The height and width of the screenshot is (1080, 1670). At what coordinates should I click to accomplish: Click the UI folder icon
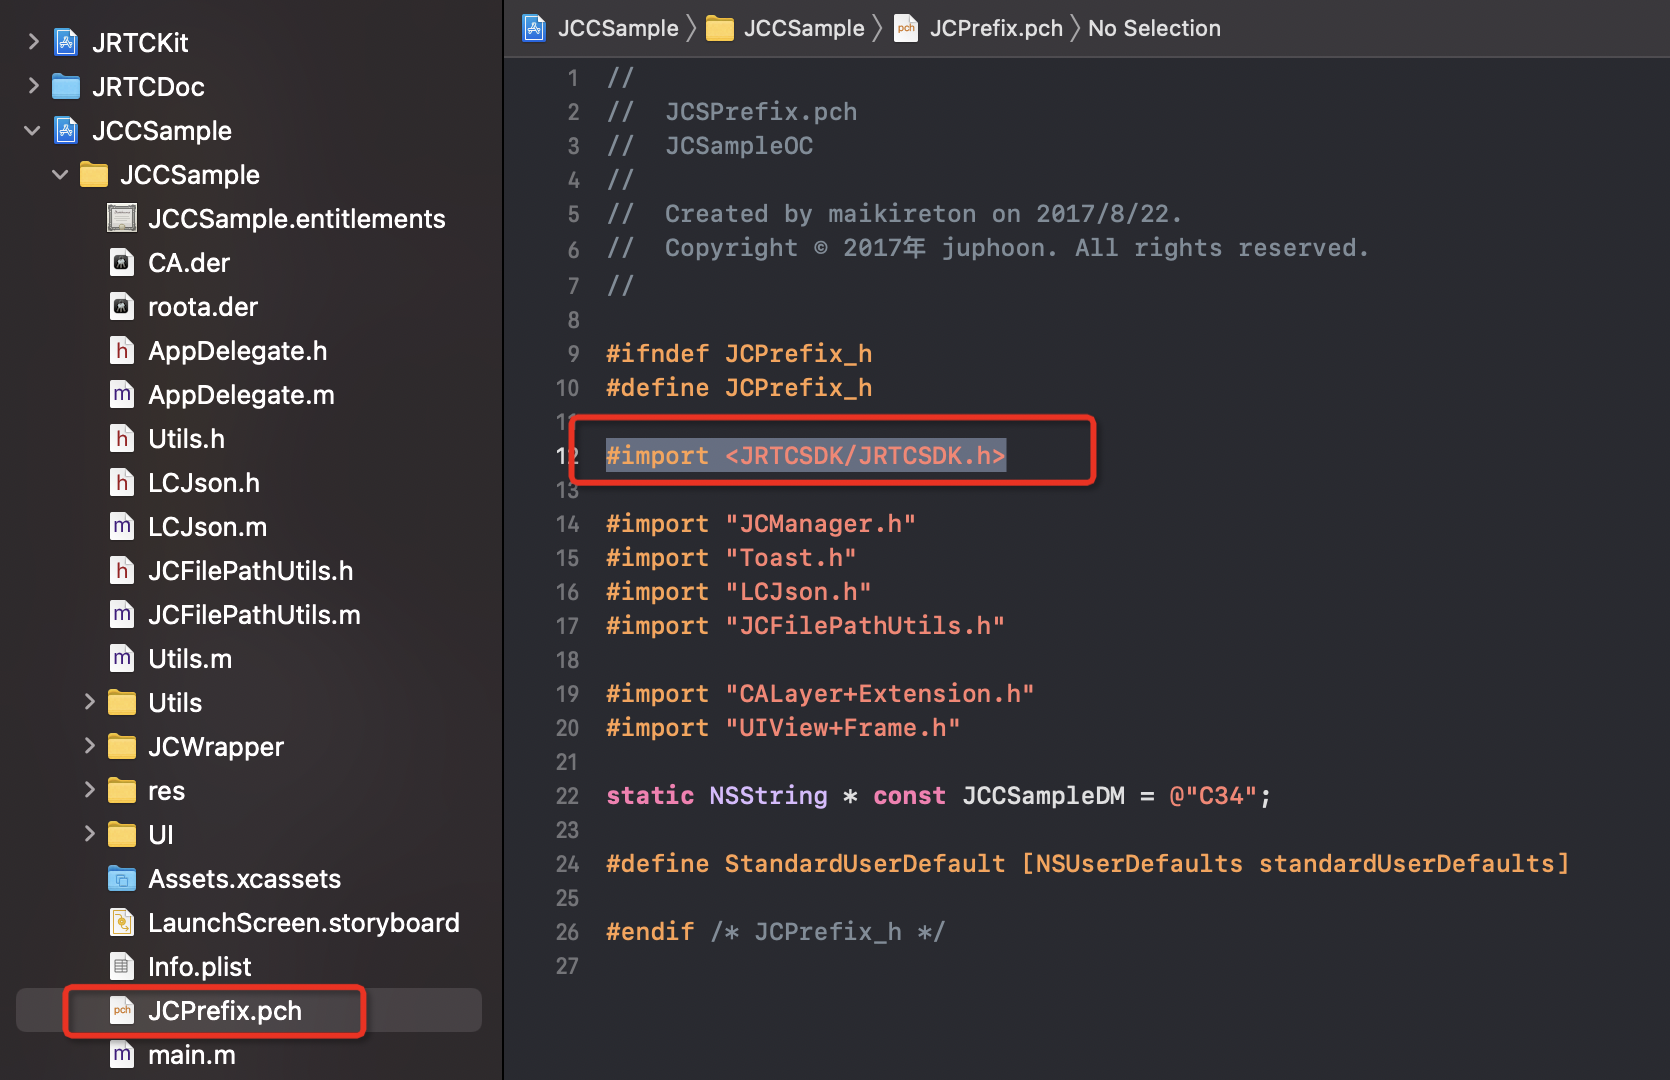[122, 834]
